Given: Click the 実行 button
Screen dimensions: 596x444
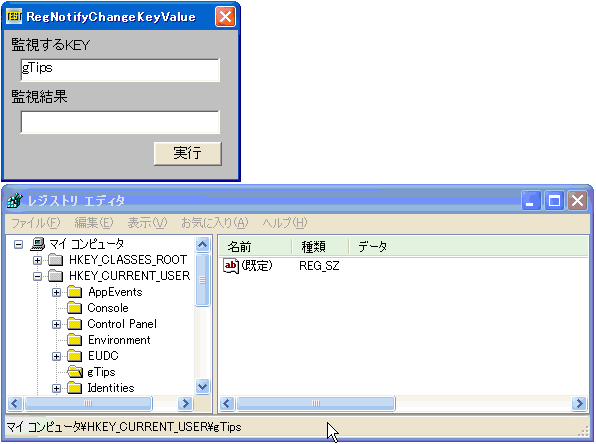Looking at the screenshot, I should (188, 154).
